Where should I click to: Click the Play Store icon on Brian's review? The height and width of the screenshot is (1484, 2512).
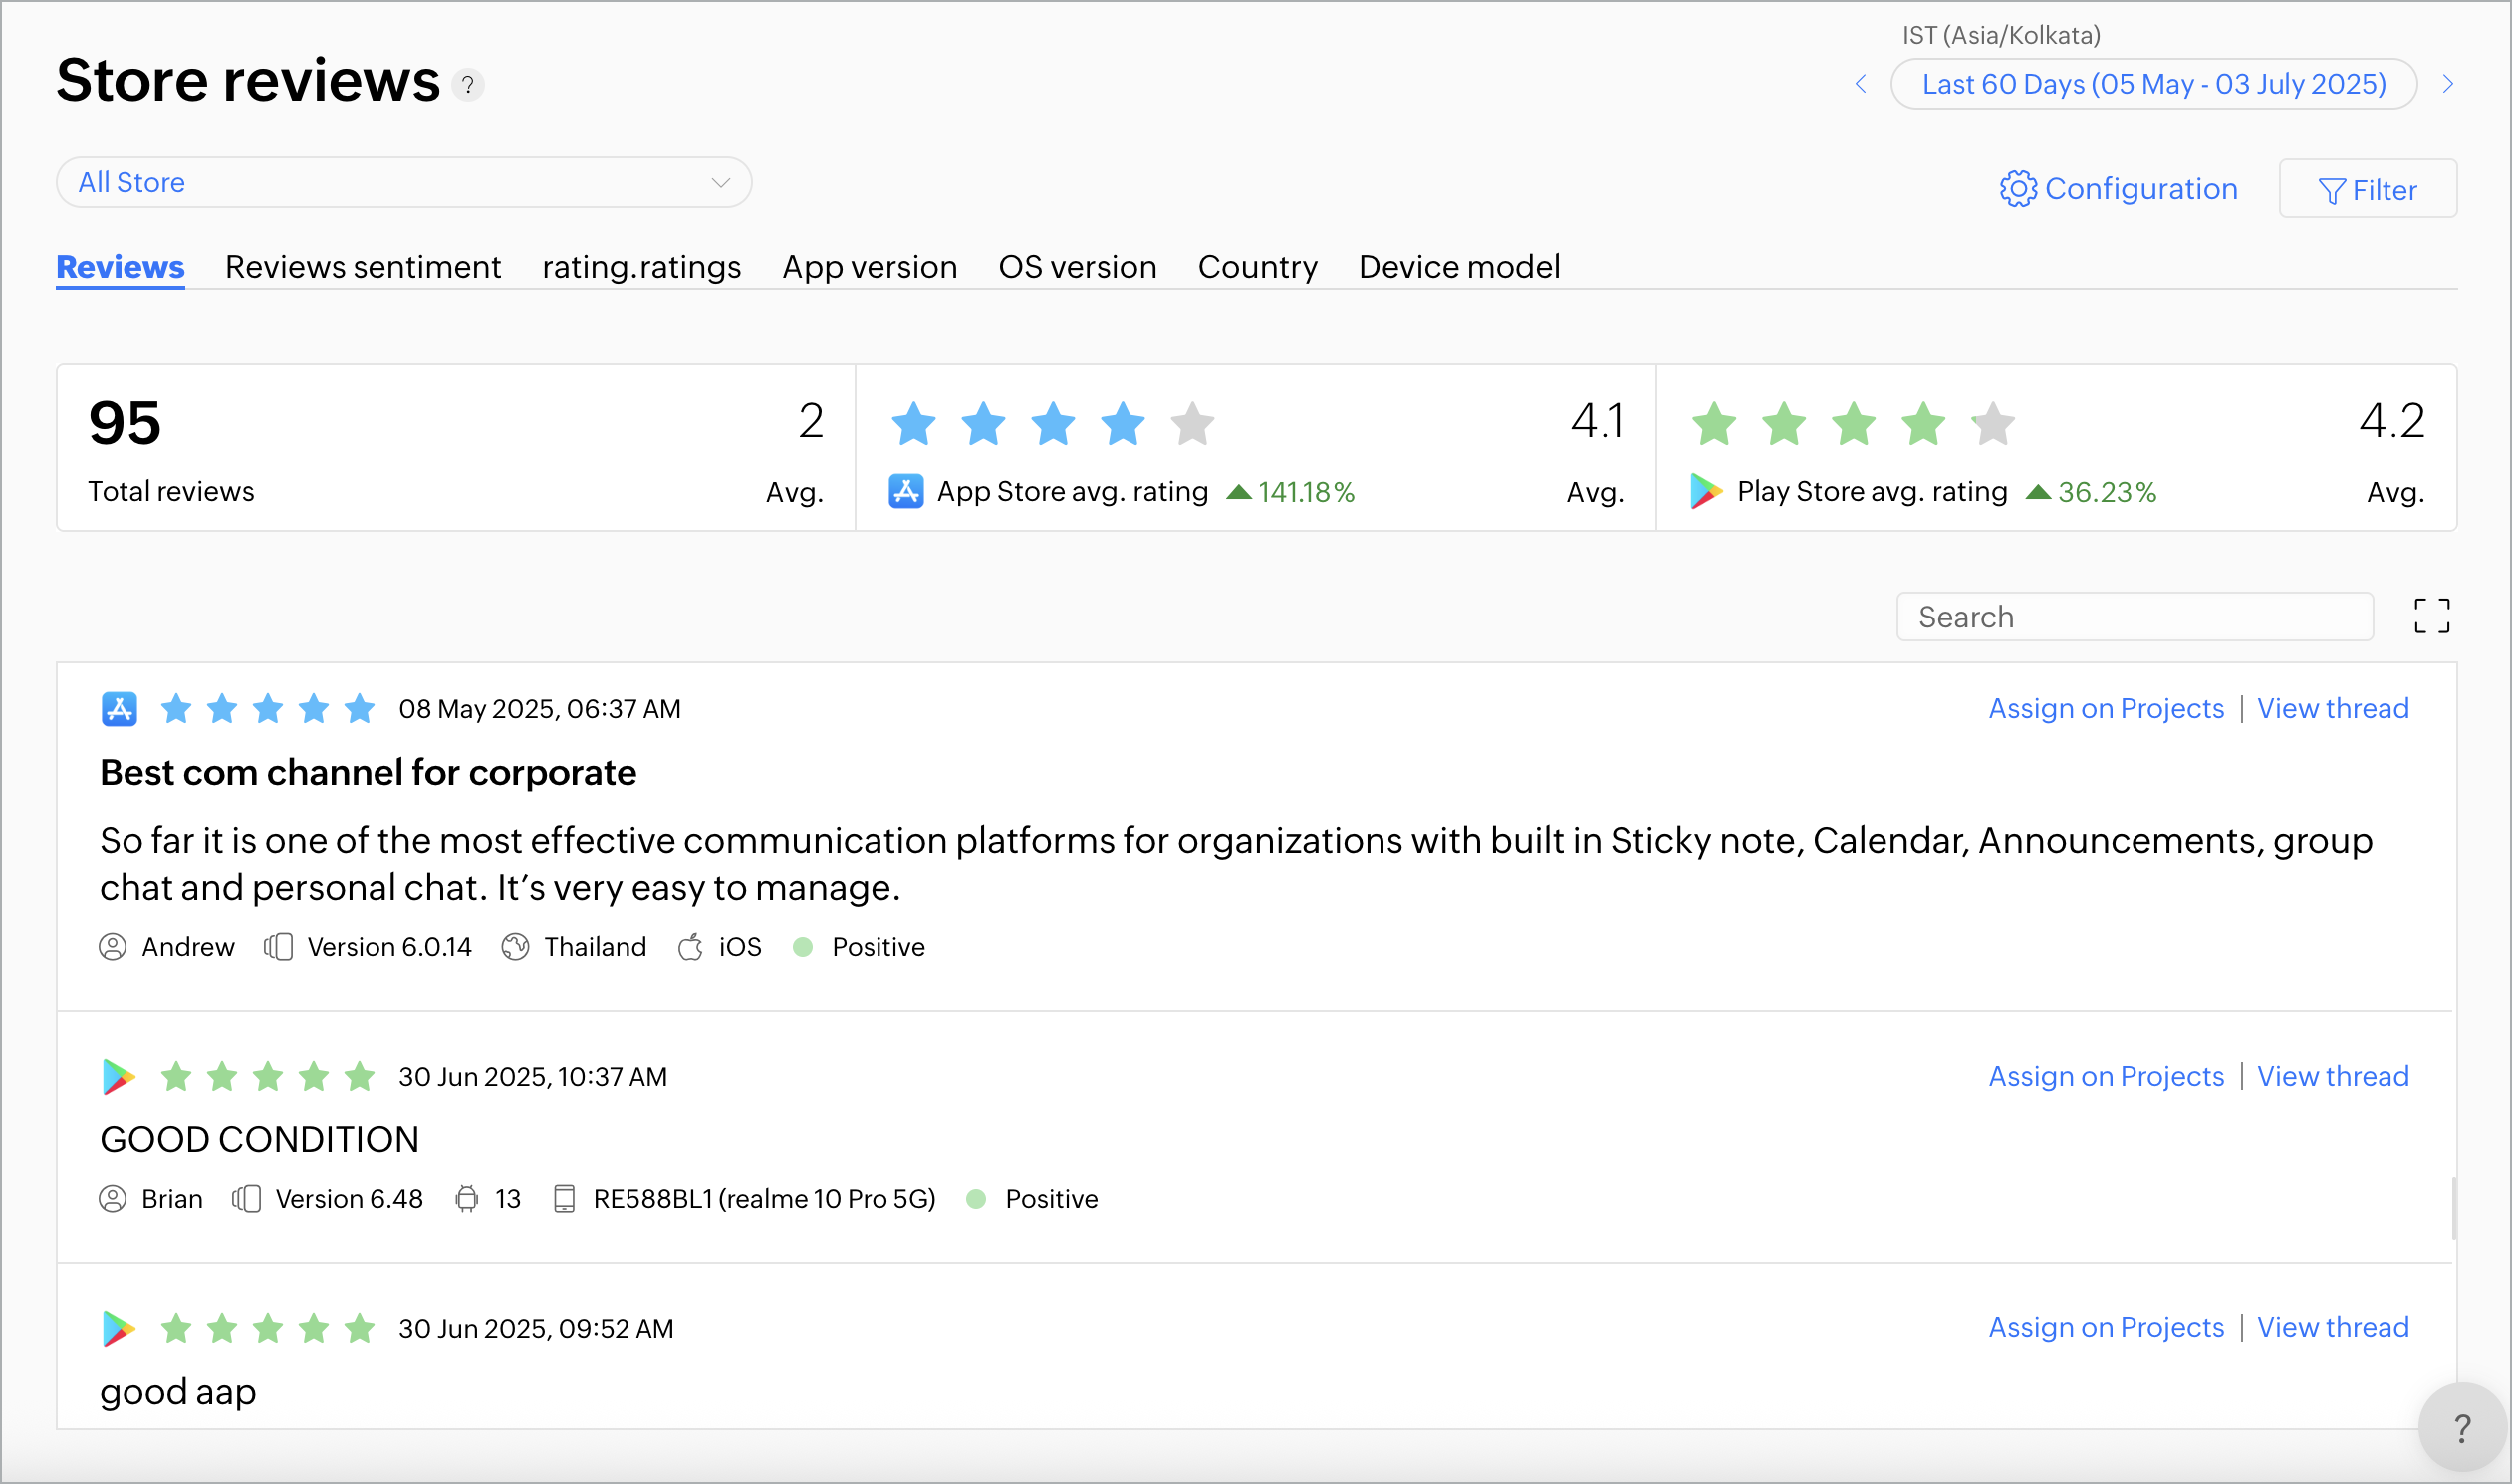(x=119, y=1076)
